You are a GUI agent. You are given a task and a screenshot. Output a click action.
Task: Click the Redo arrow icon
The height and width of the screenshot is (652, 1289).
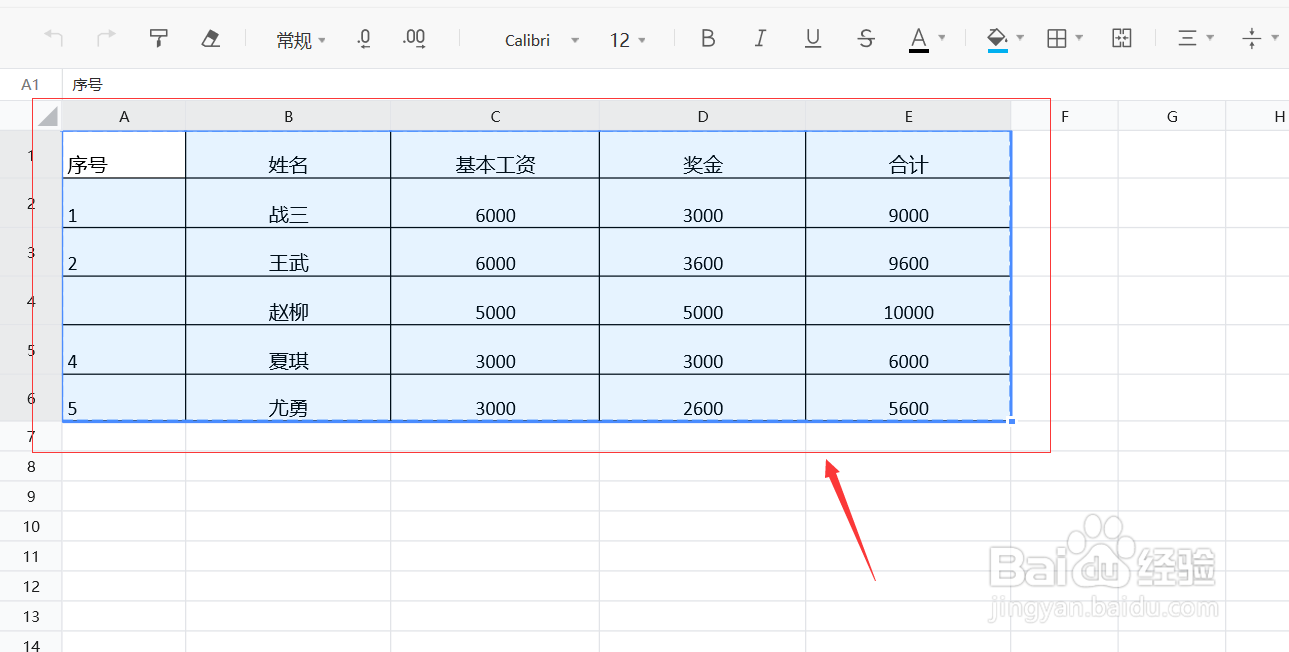pos(106,38)
